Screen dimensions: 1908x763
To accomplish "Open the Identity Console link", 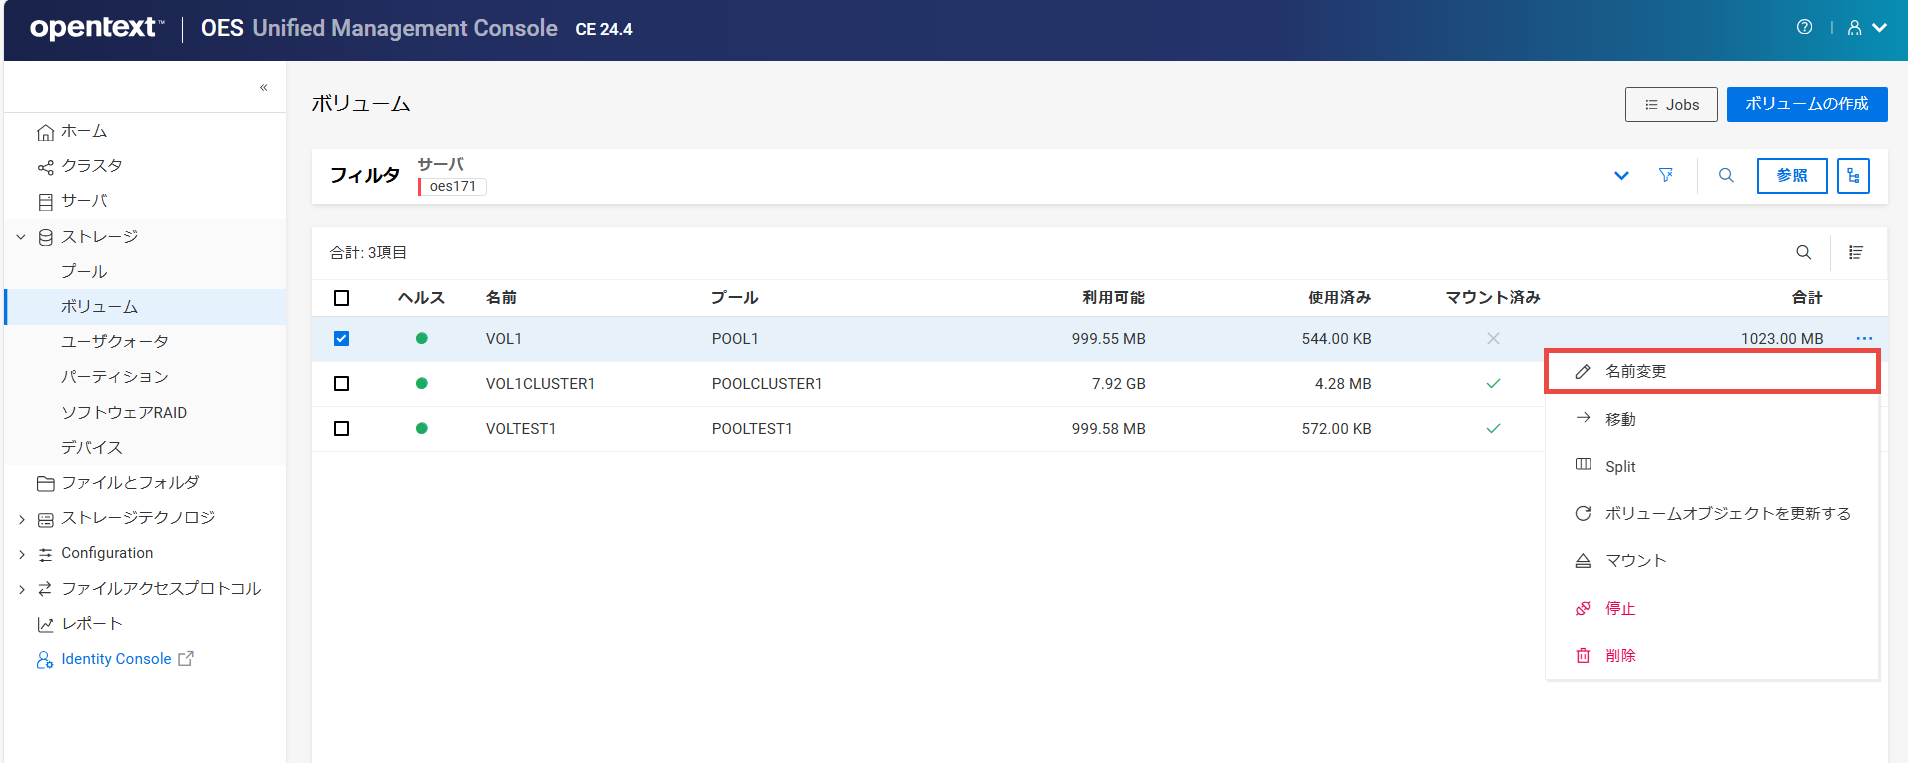I will click(x=116, y=659).
